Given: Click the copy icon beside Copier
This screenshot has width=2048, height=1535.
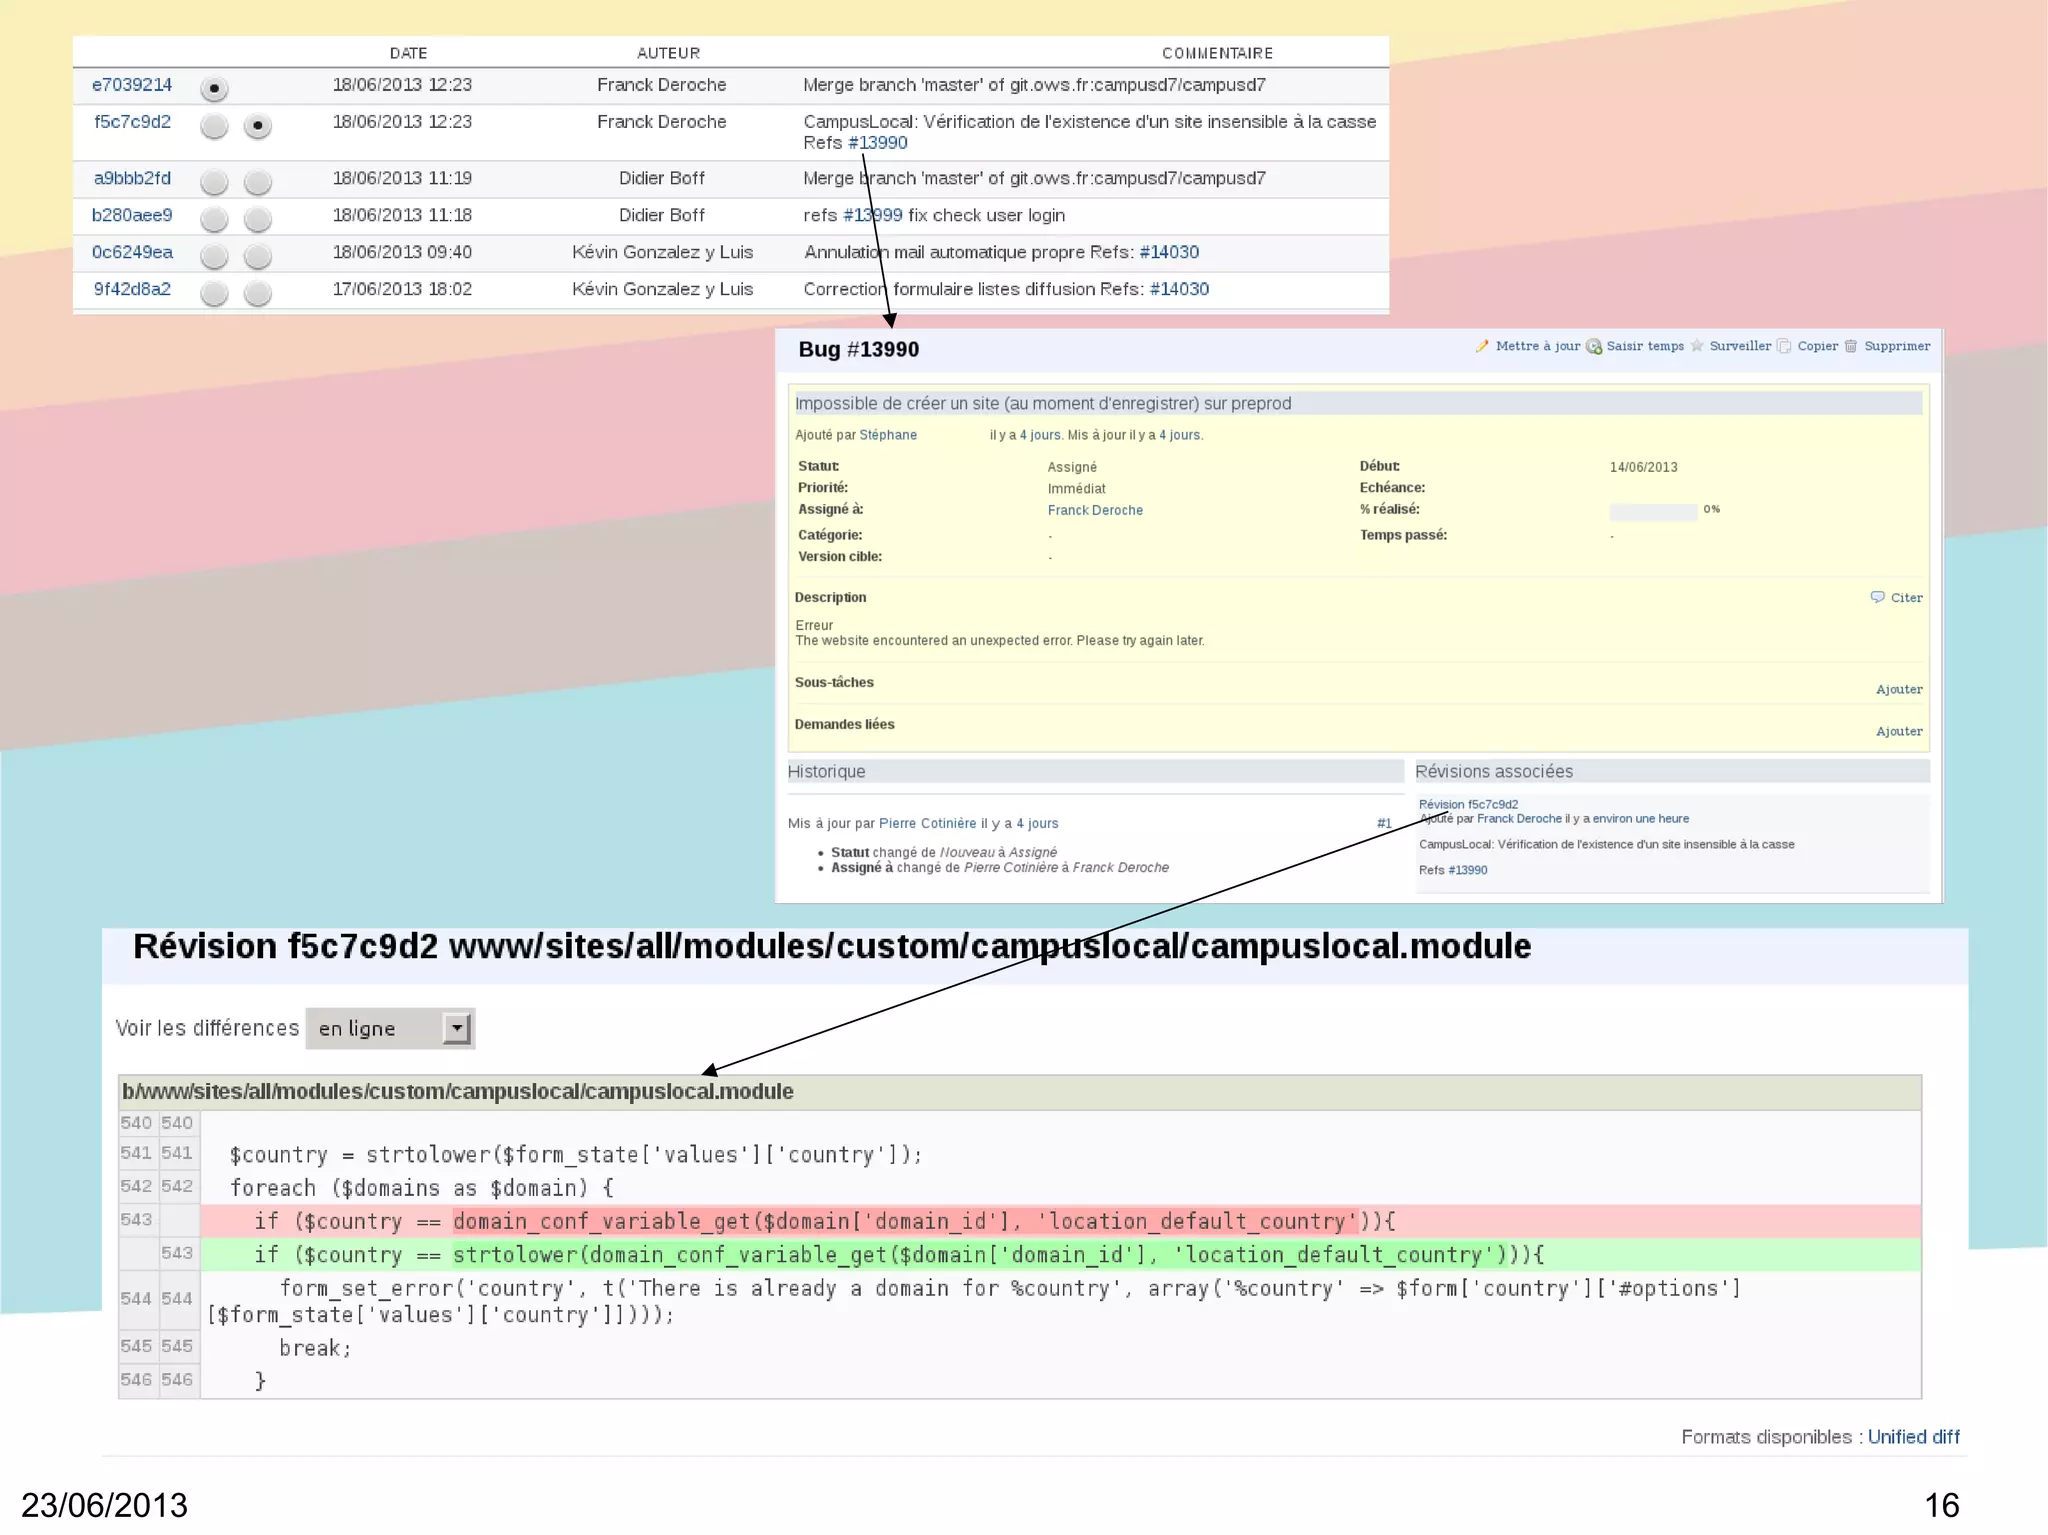Looking at the screenshot, I should point(1784,346).
